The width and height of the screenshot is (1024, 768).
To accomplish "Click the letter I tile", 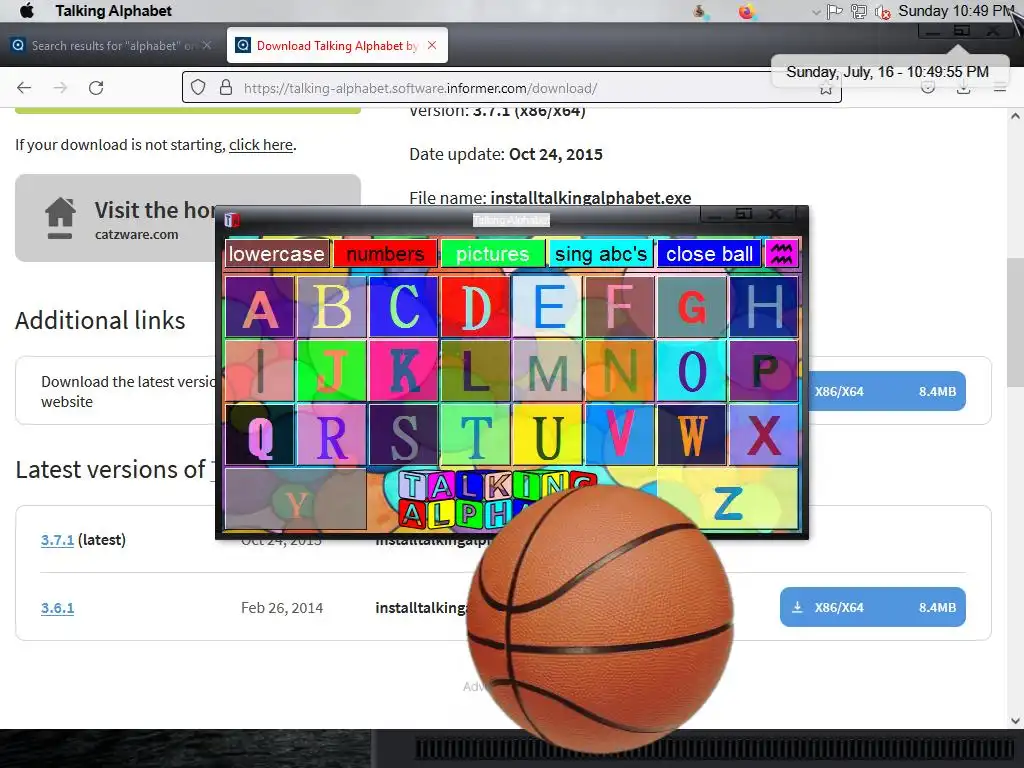I will click(x=260, y=370).
